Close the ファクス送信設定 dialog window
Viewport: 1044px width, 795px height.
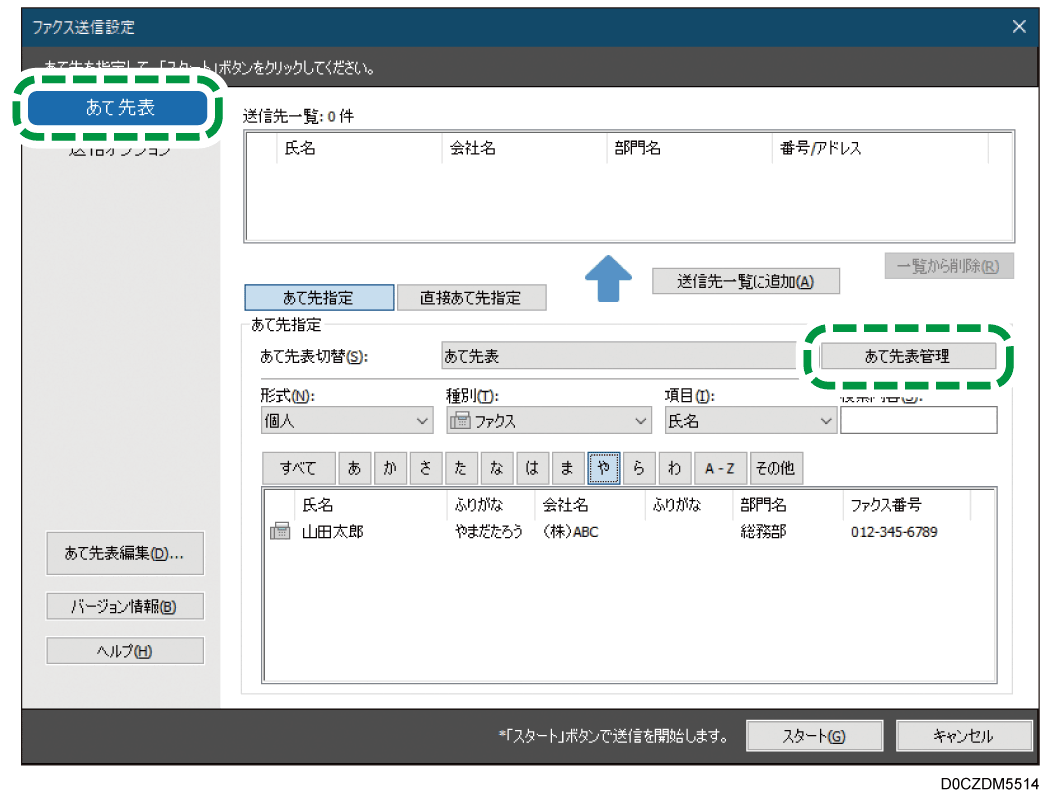click(x=1018, y=27)
